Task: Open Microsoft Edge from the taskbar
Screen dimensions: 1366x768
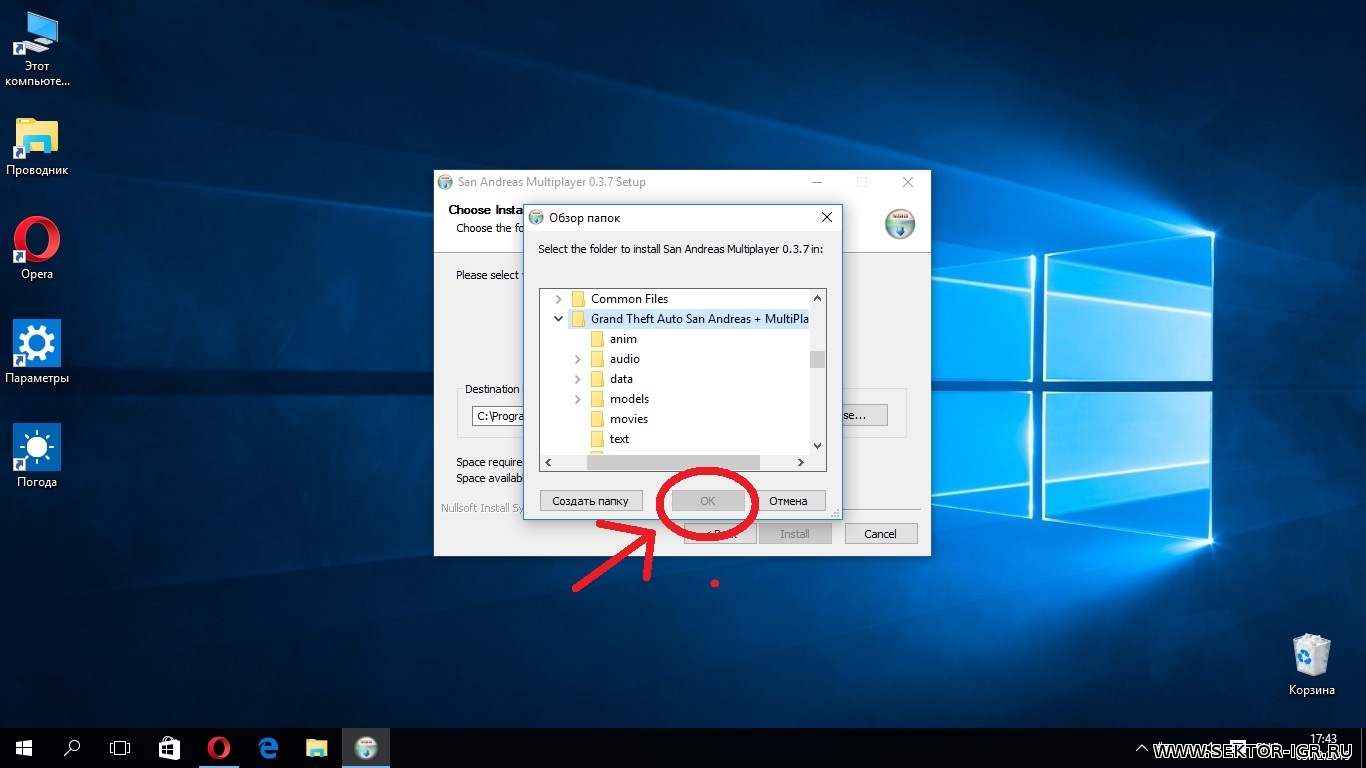Action: 267,747
